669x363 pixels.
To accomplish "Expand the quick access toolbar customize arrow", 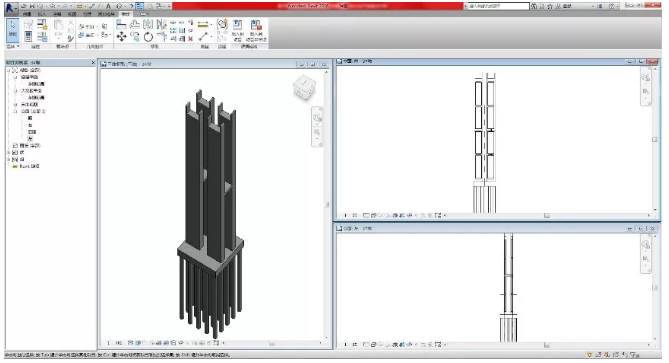I will (x=169, y=6).
